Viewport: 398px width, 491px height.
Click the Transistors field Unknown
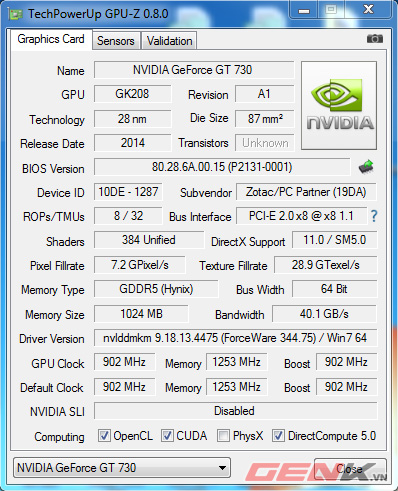[265, 143]
